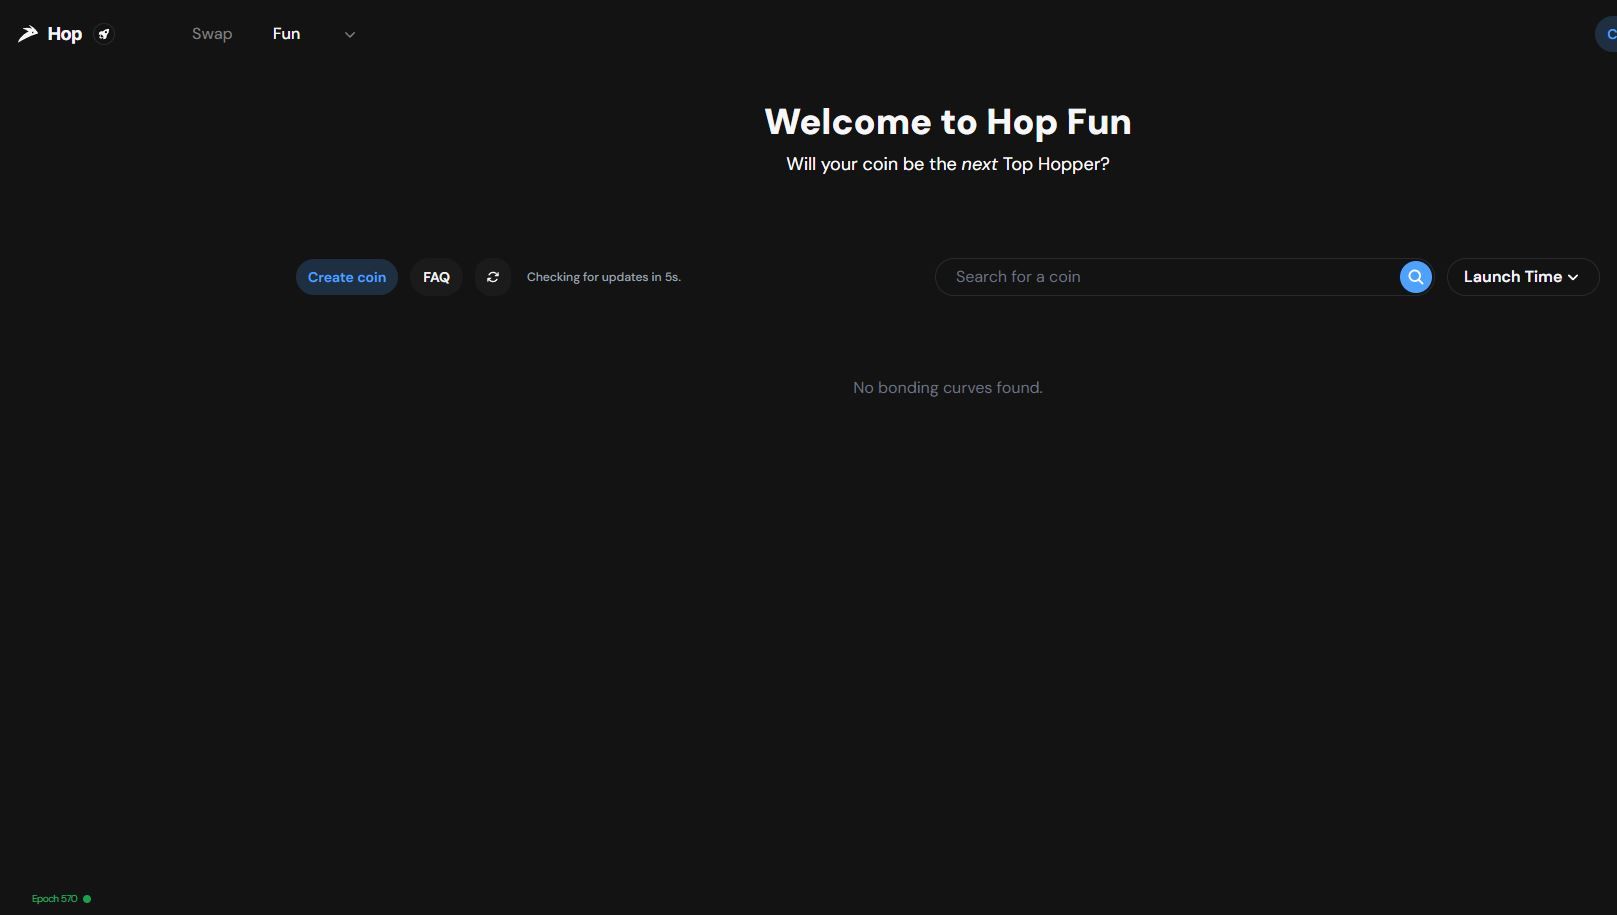Open the Swap page
Image resolution: width=1617 pixels, height=915 pixels.
(212, 34)
